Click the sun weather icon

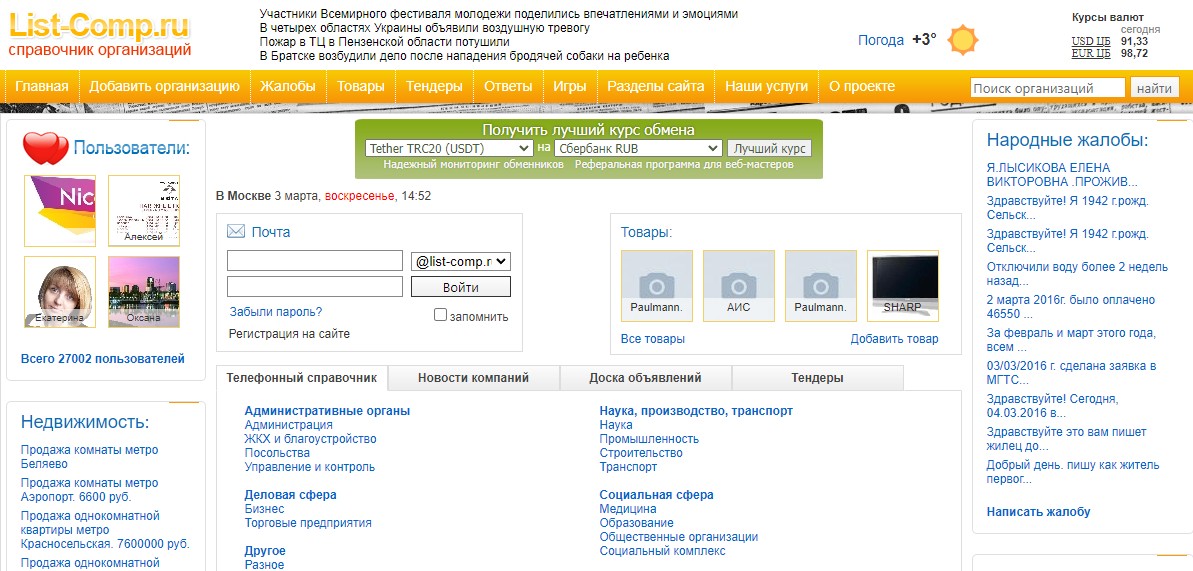963,40
